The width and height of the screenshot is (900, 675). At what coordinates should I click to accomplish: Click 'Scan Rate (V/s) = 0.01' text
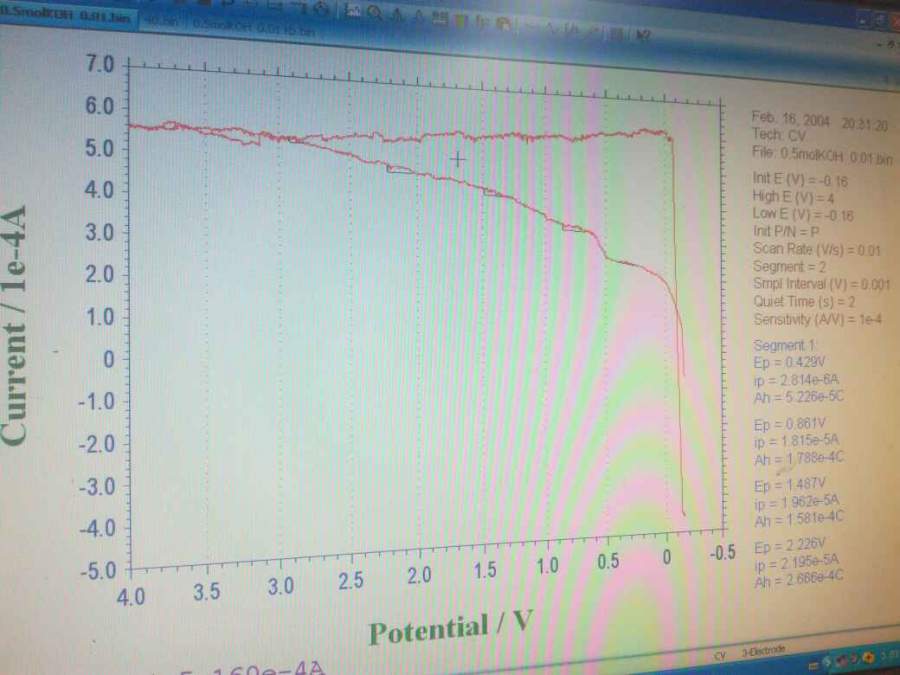816,249
